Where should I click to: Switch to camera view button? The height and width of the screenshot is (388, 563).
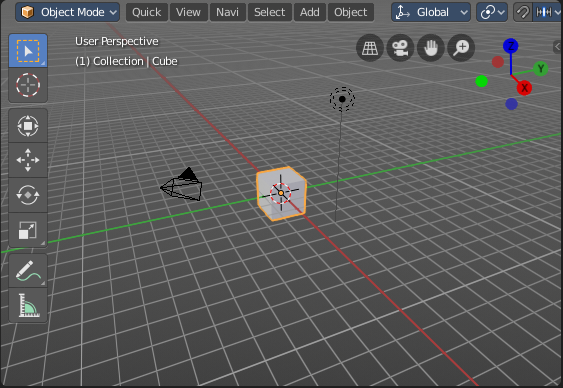pyautogui.click(x=400, y=48)
